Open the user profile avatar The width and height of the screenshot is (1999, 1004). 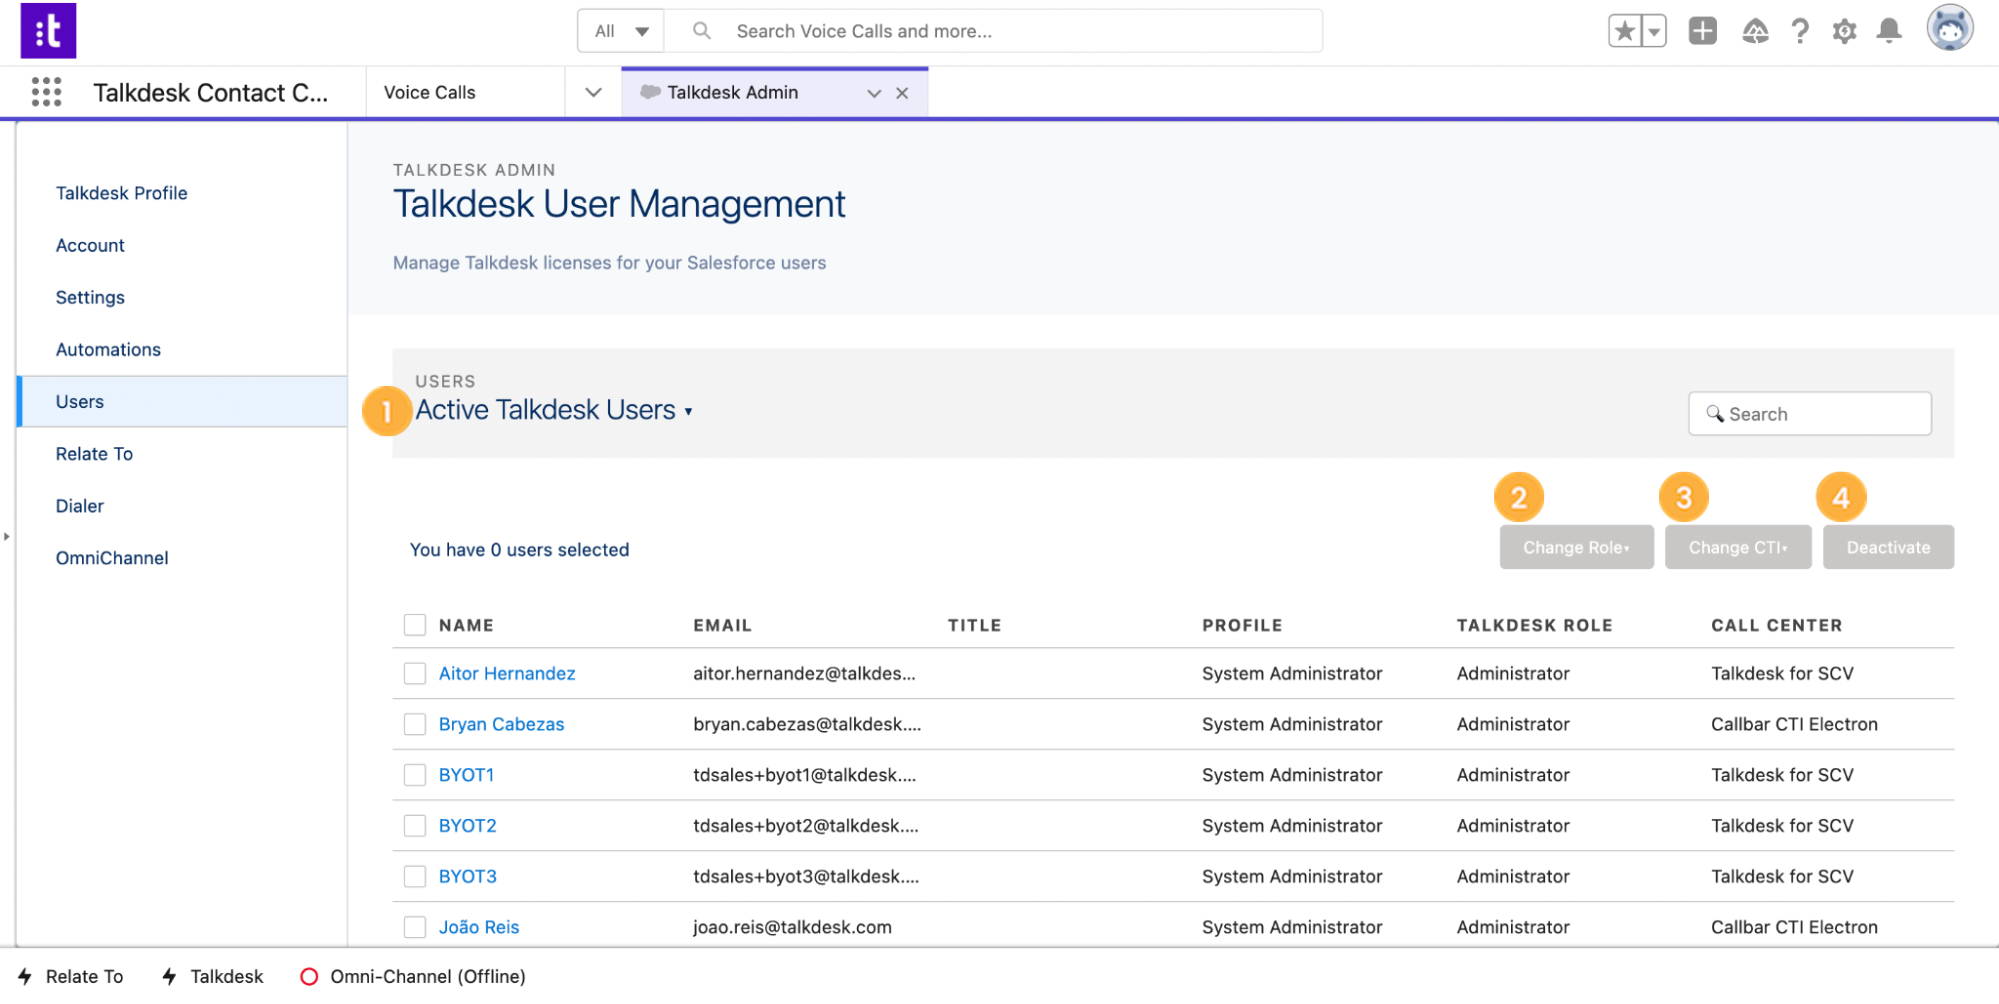(x=1950, y=28)
